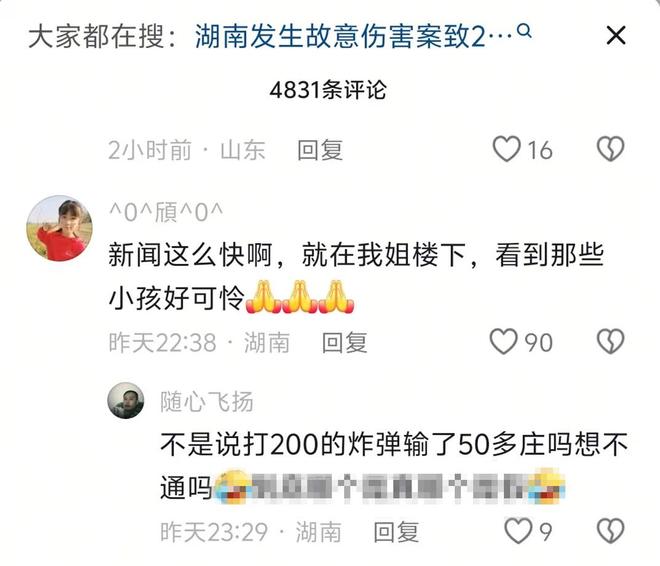Like the Shandong comment with 16 likes

coord(507,149)
